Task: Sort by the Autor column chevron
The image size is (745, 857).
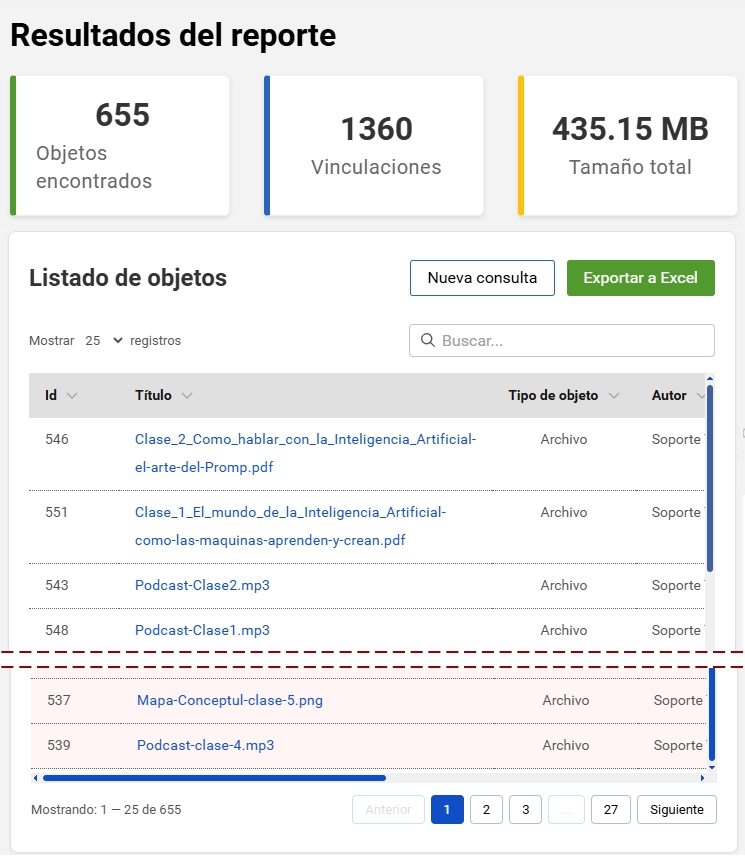Action: pos(701,396)
